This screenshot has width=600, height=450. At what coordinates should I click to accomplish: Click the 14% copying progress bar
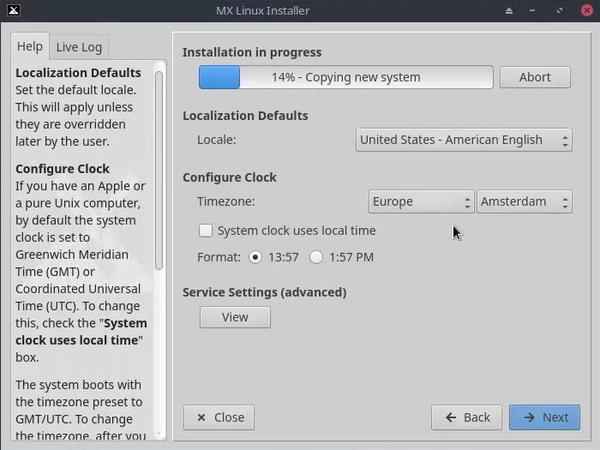(x=346, y=77)
